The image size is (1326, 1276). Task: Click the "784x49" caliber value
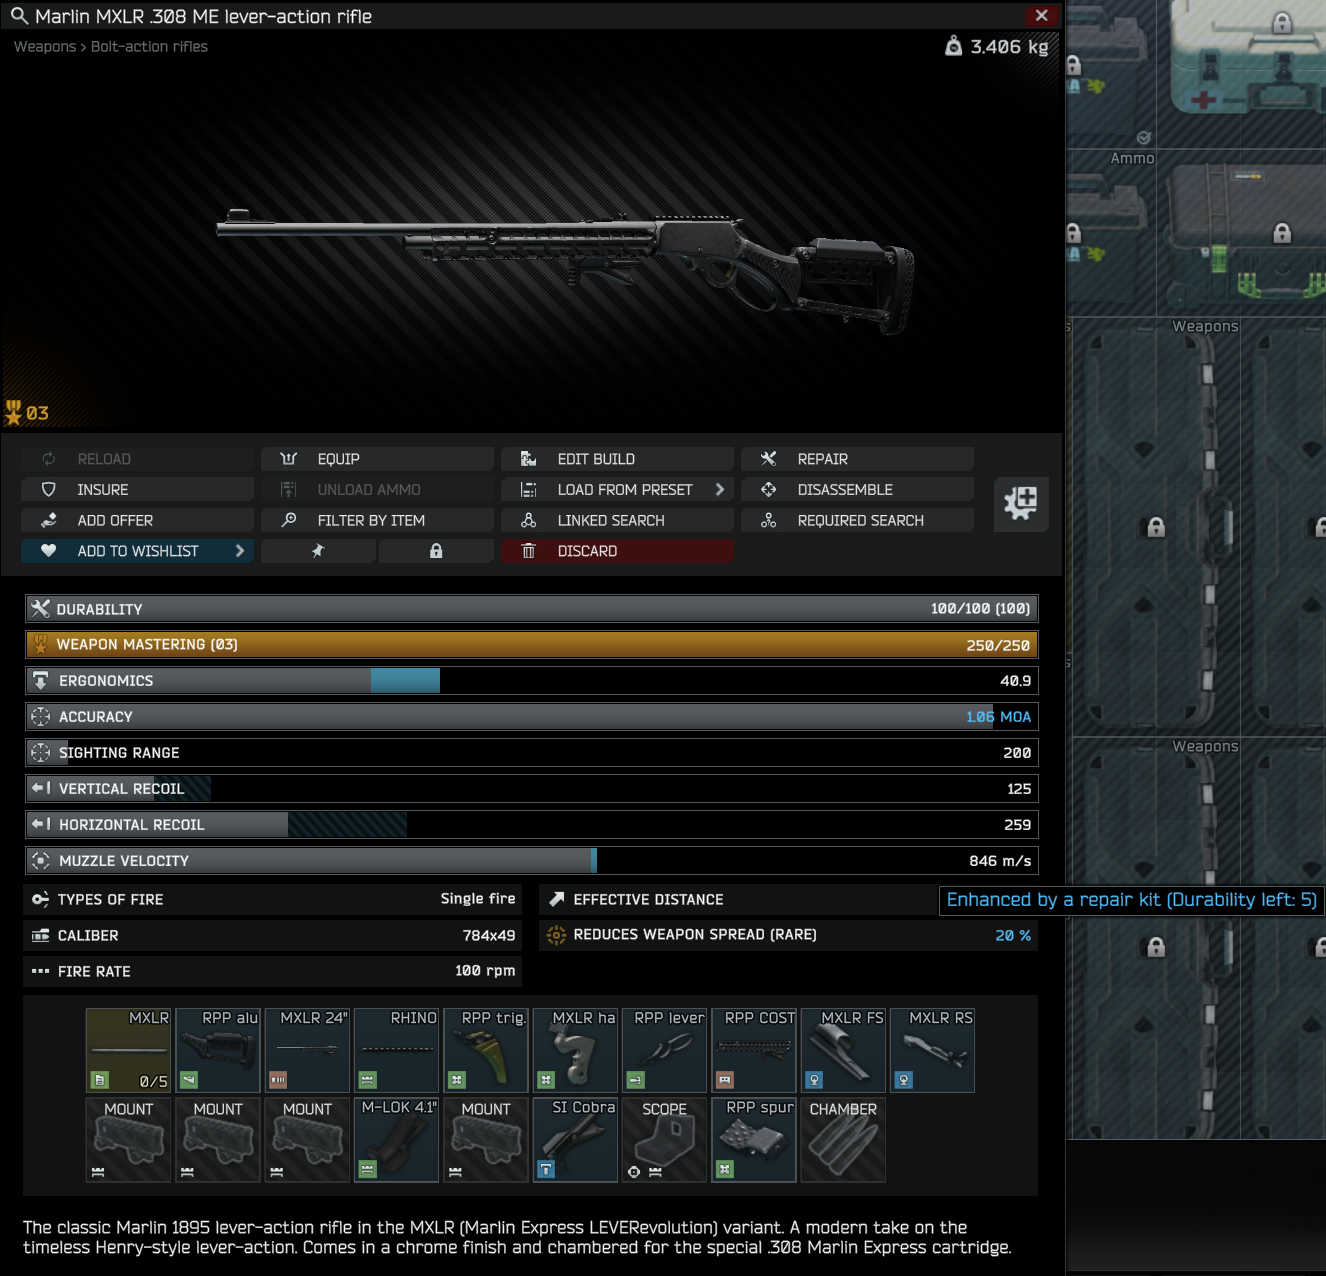(489, 936)
